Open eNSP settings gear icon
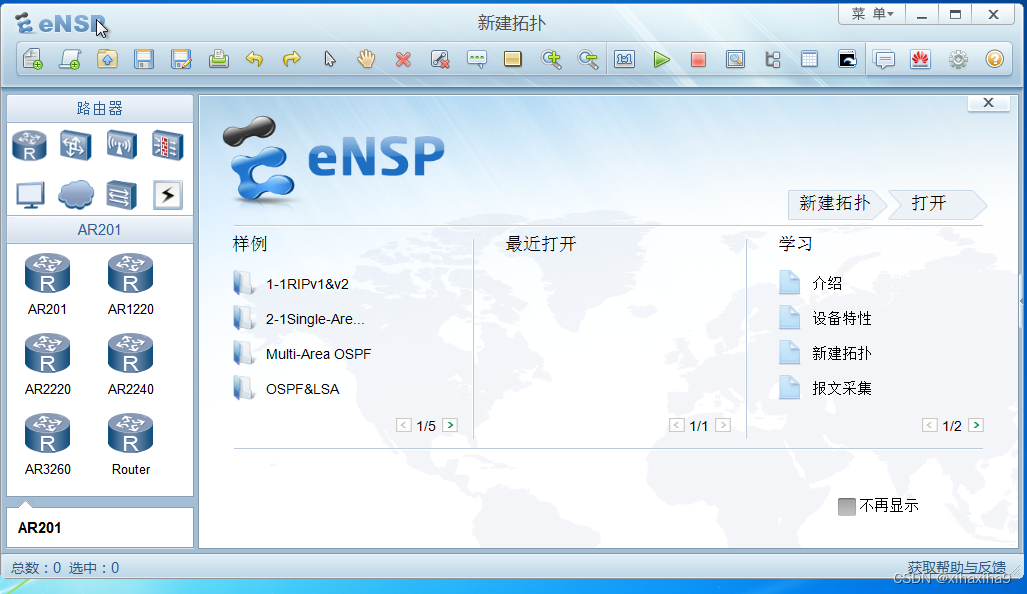The height and width of the screenshot is (594, 1027). click(957, 59)
